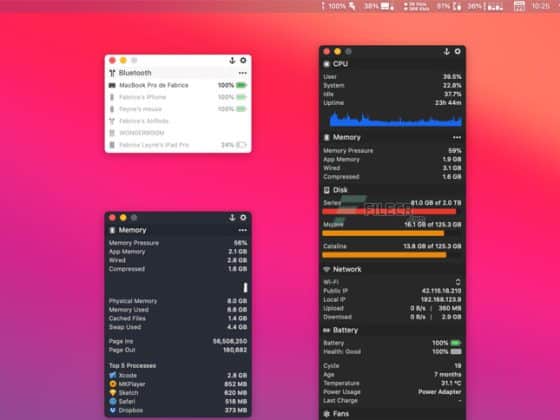Viewport: 560px width, 420px height.
Task: Click the Xcode process icon
Action: point(113,375)
